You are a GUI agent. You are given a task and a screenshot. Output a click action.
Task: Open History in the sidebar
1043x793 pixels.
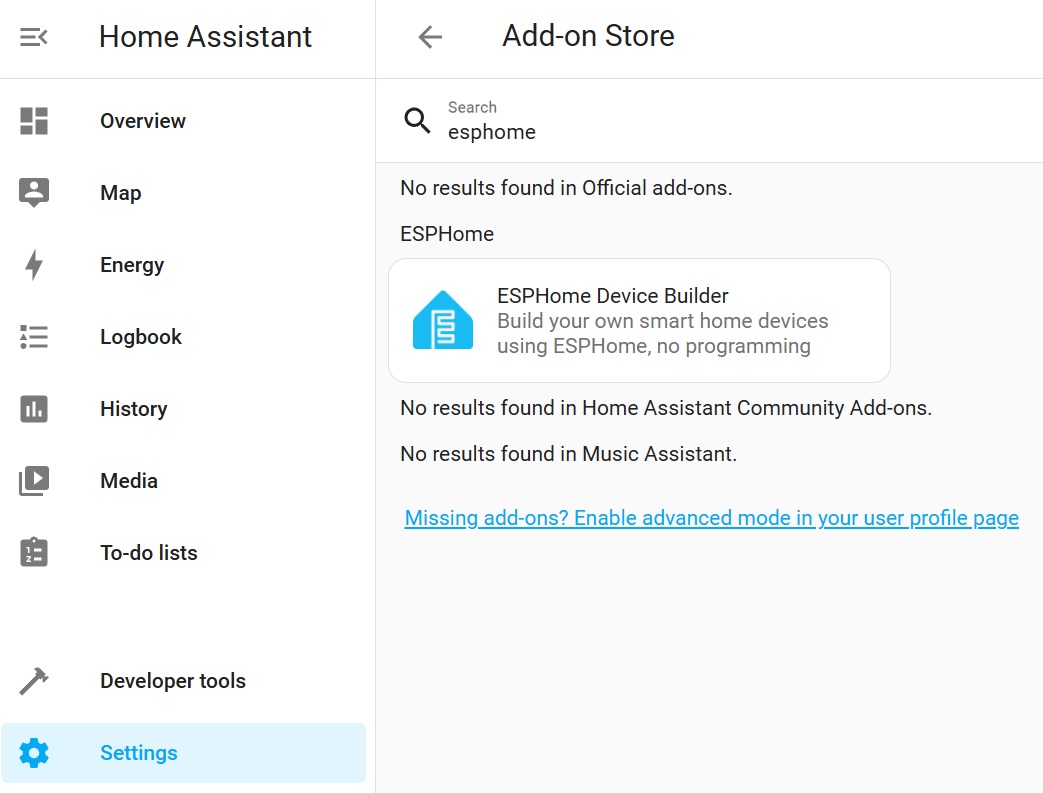(184, 408)
